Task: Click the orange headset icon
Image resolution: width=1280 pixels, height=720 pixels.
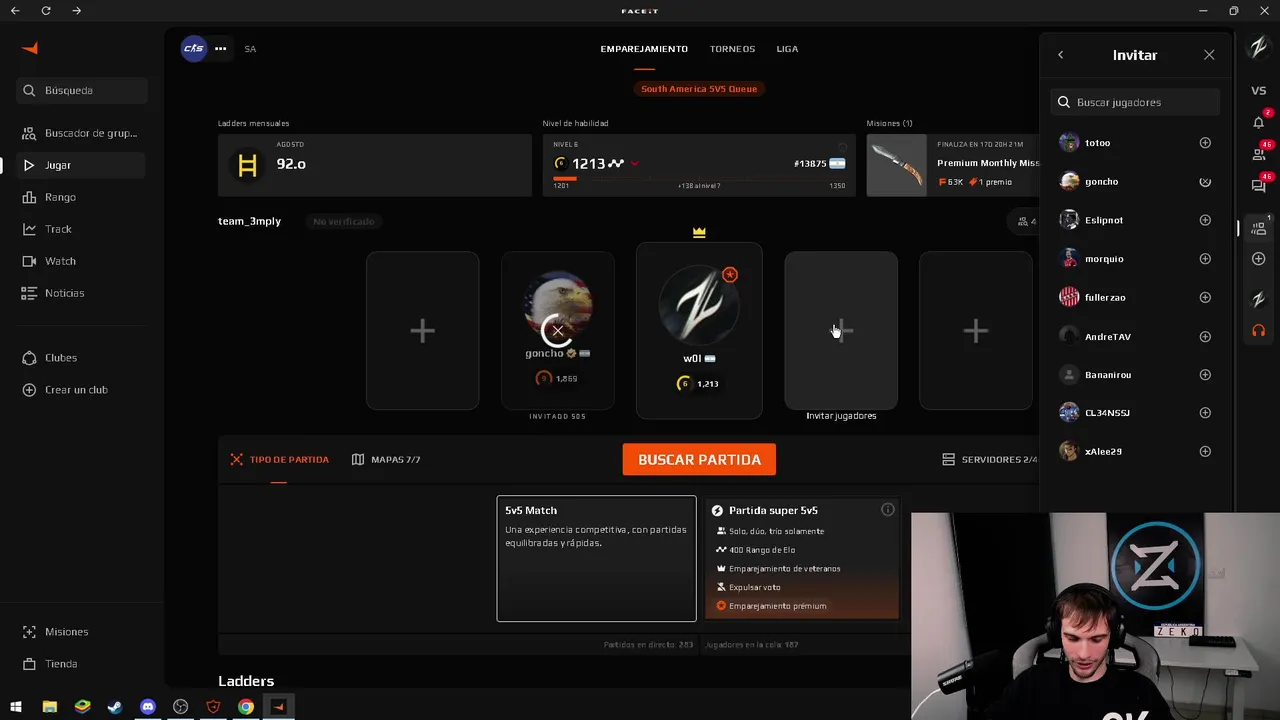Action: pos(1259,330)
